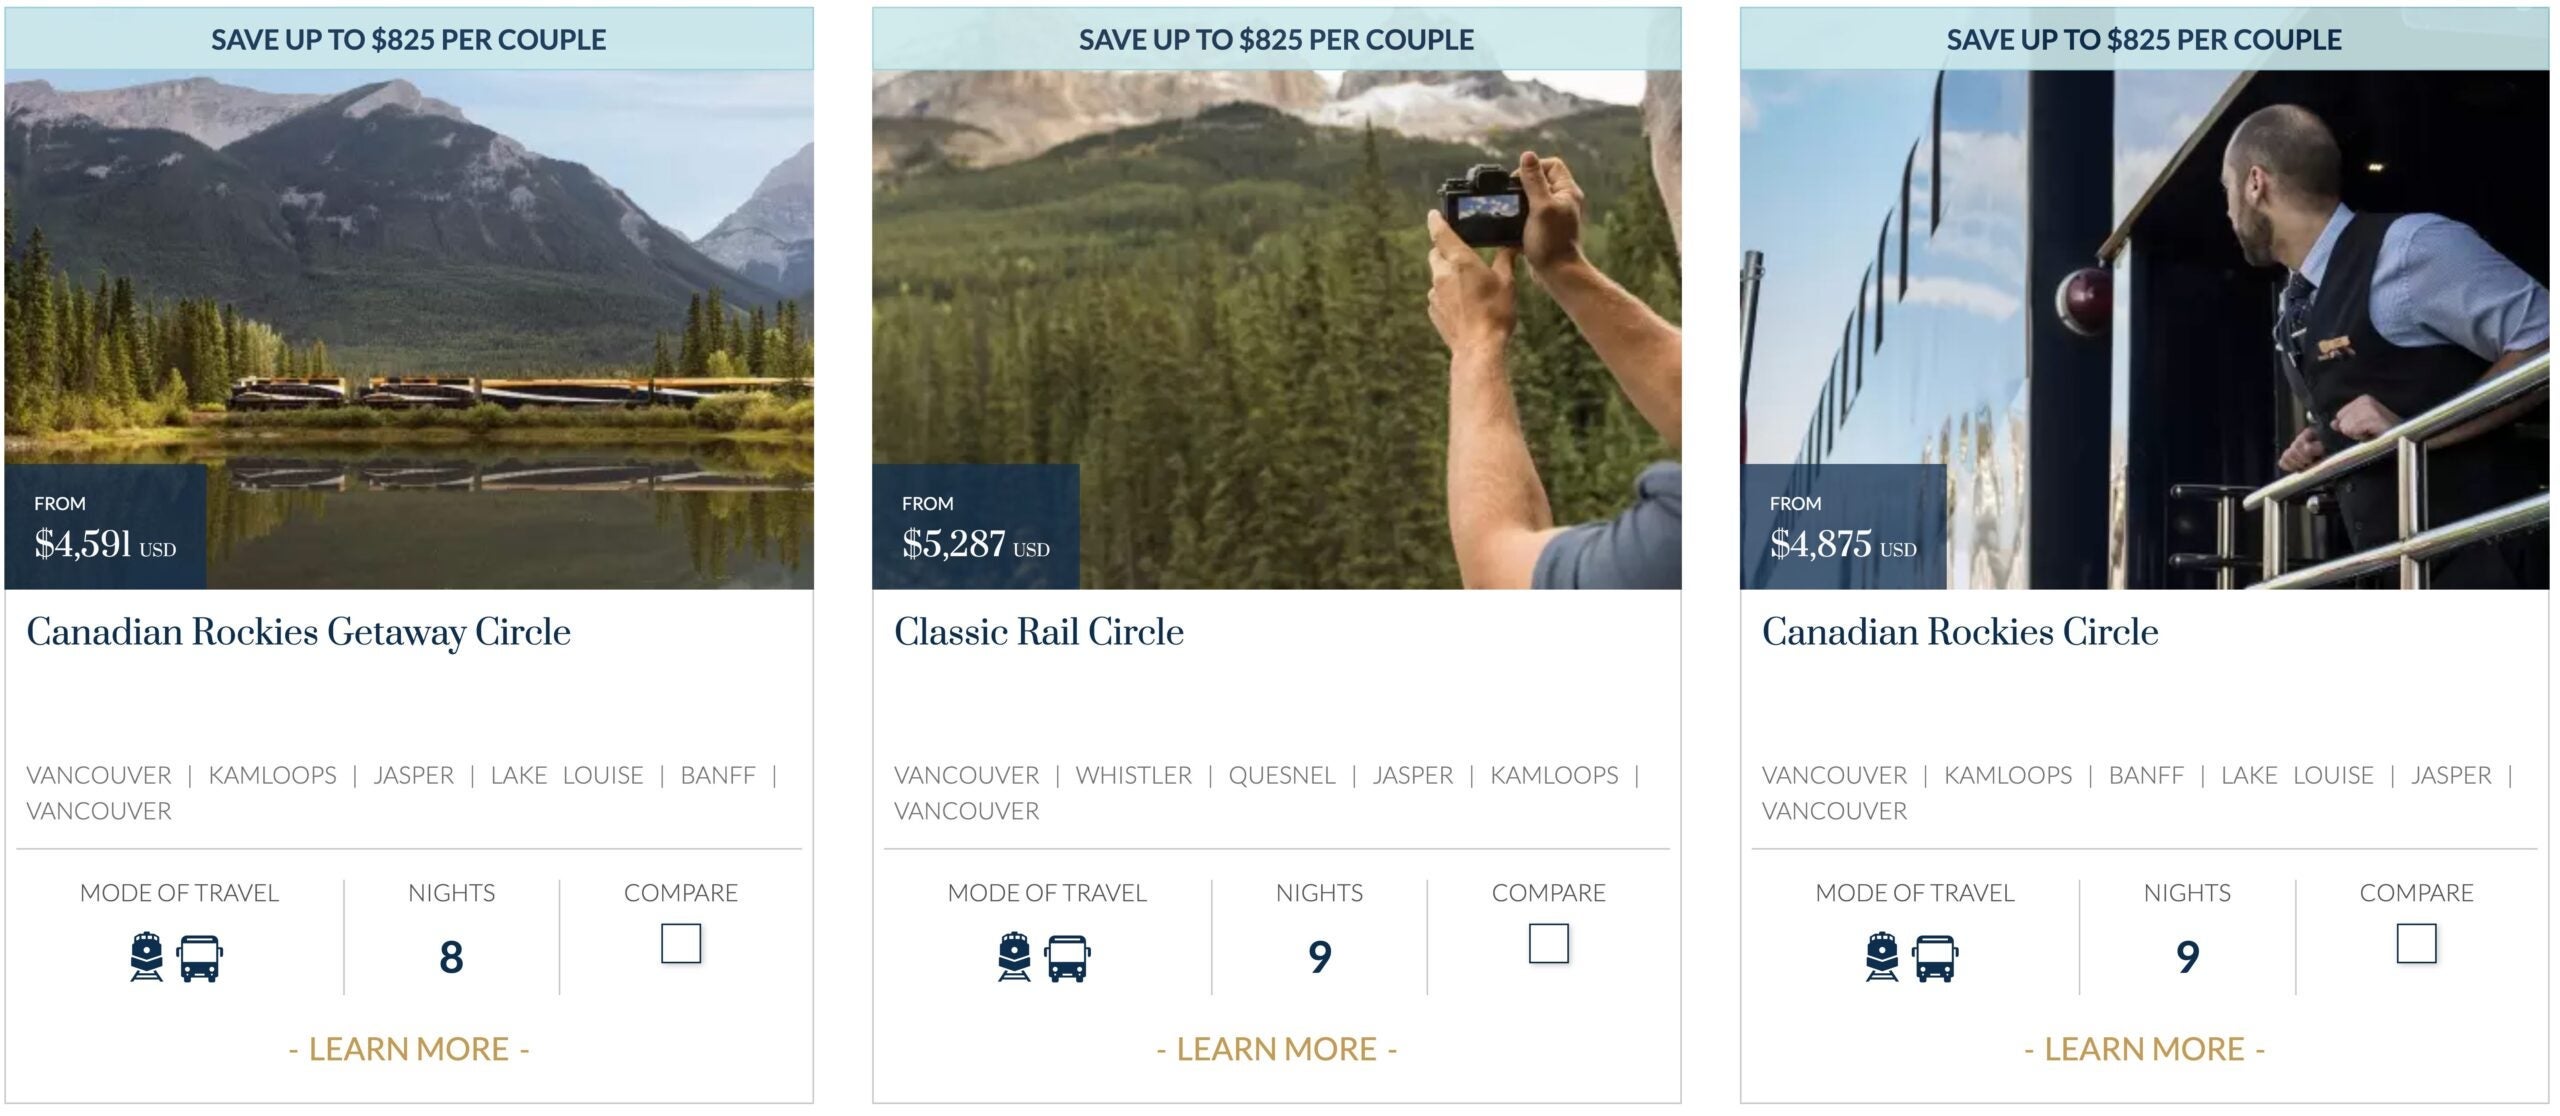Click the Canadian Rockies Getaway Circle title
The width and height of the screenshot is (2560, 1116).
pyautogui.click(x=298, y=632)
